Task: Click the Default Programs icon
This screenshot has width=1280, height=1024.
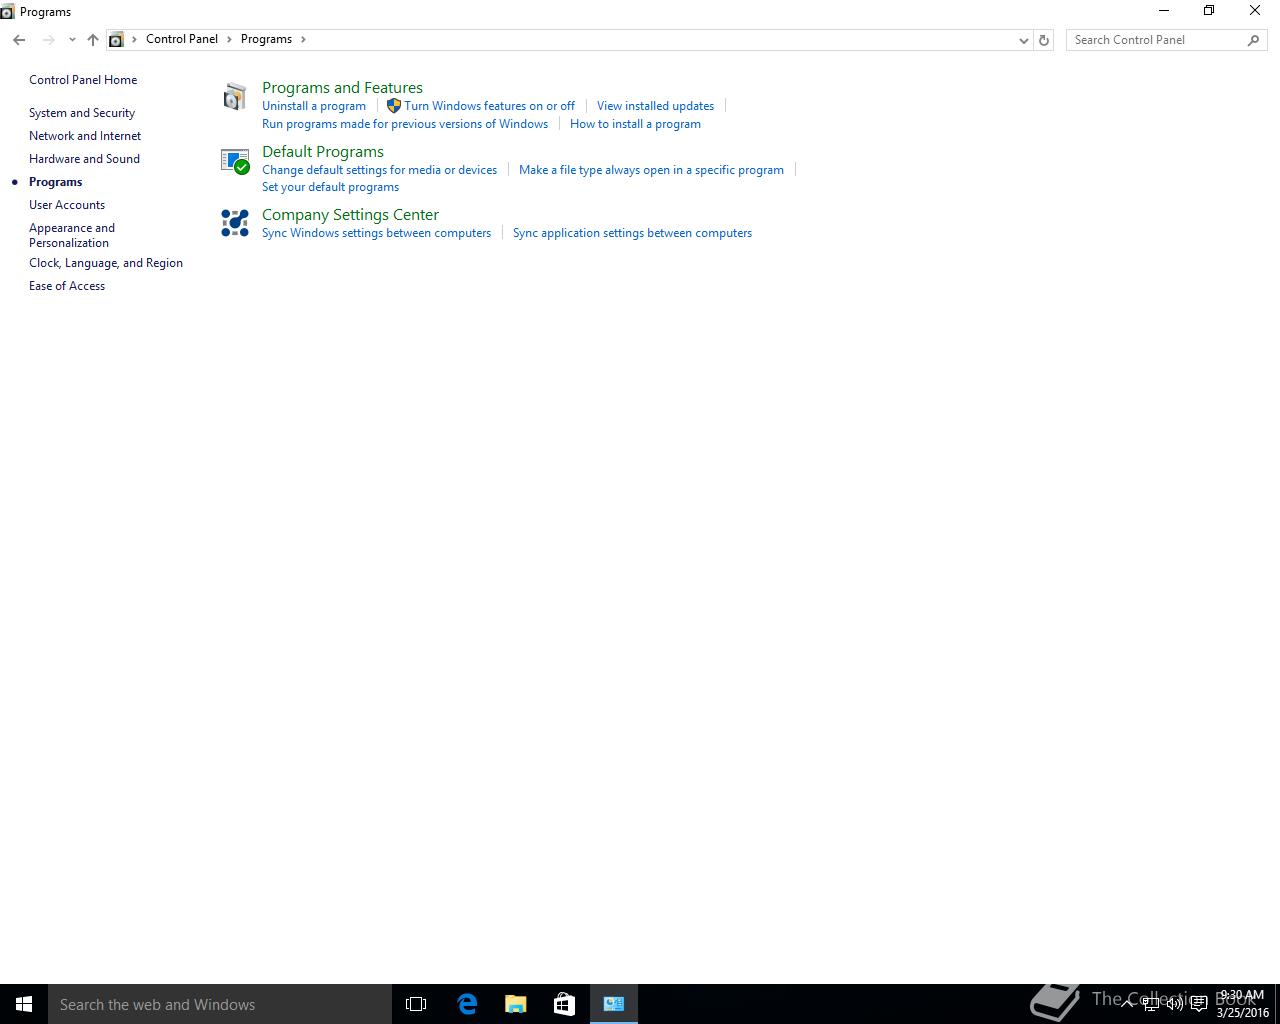Action: [x=235, y=161]
